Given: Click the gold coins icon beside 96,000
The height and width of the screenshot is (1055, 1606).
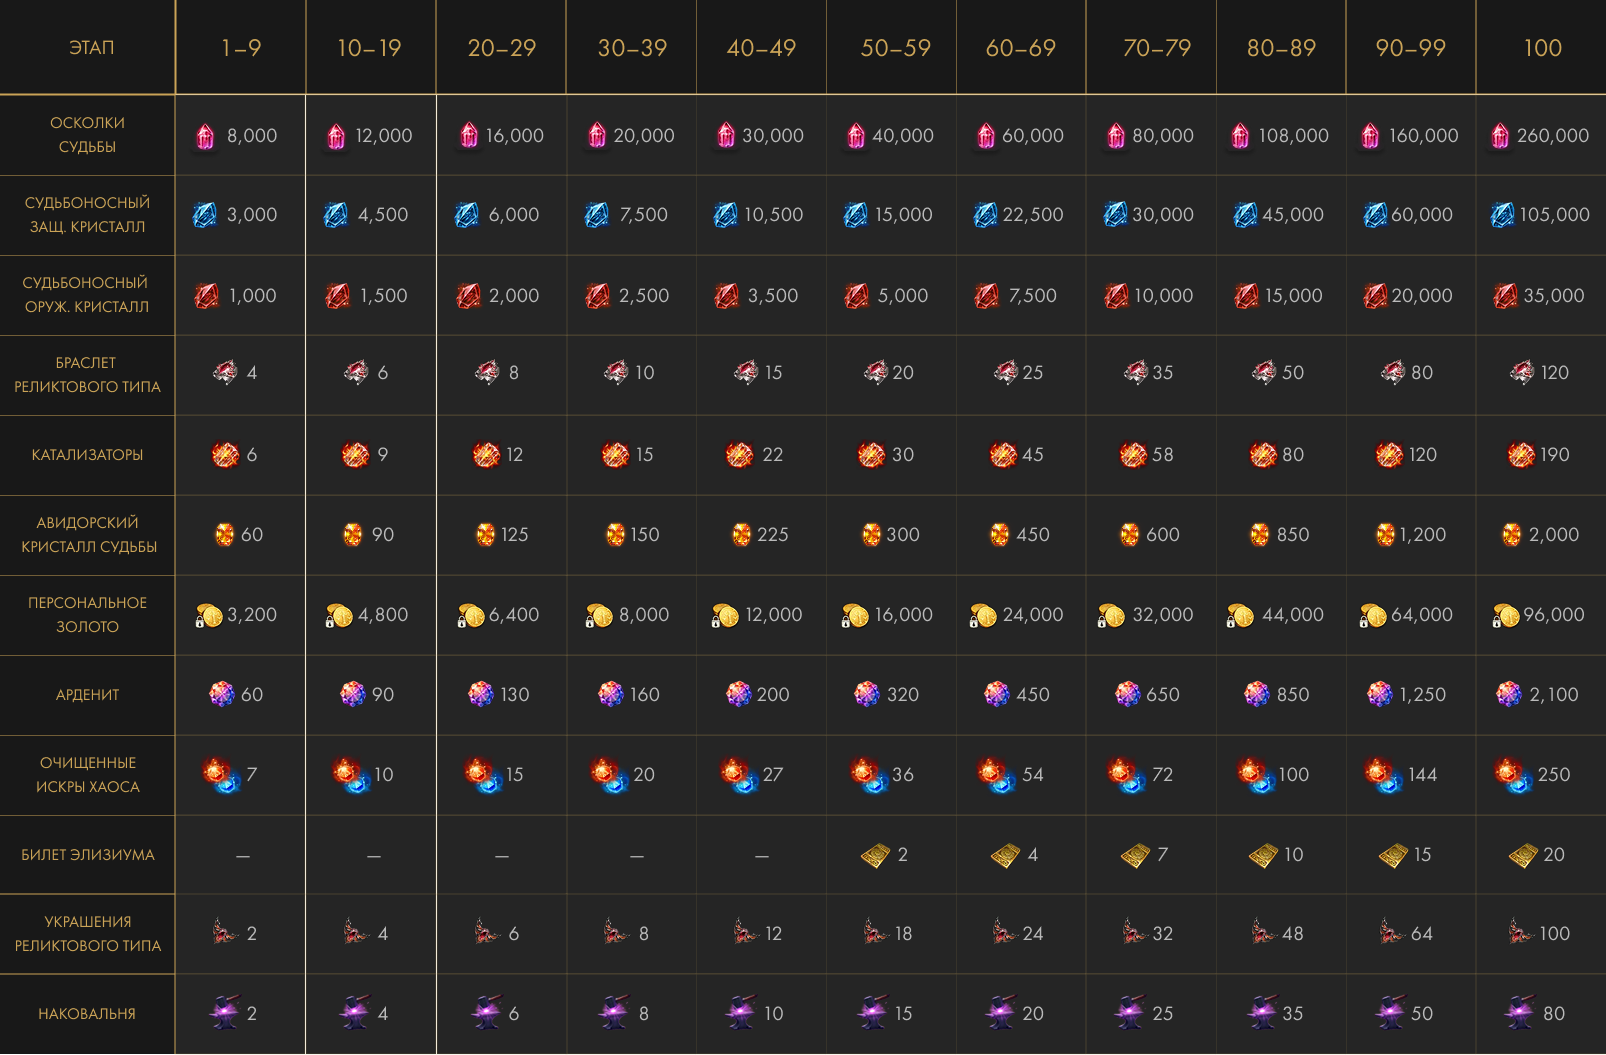Looking at the screenshot, I should click(x=1505, y=616).
